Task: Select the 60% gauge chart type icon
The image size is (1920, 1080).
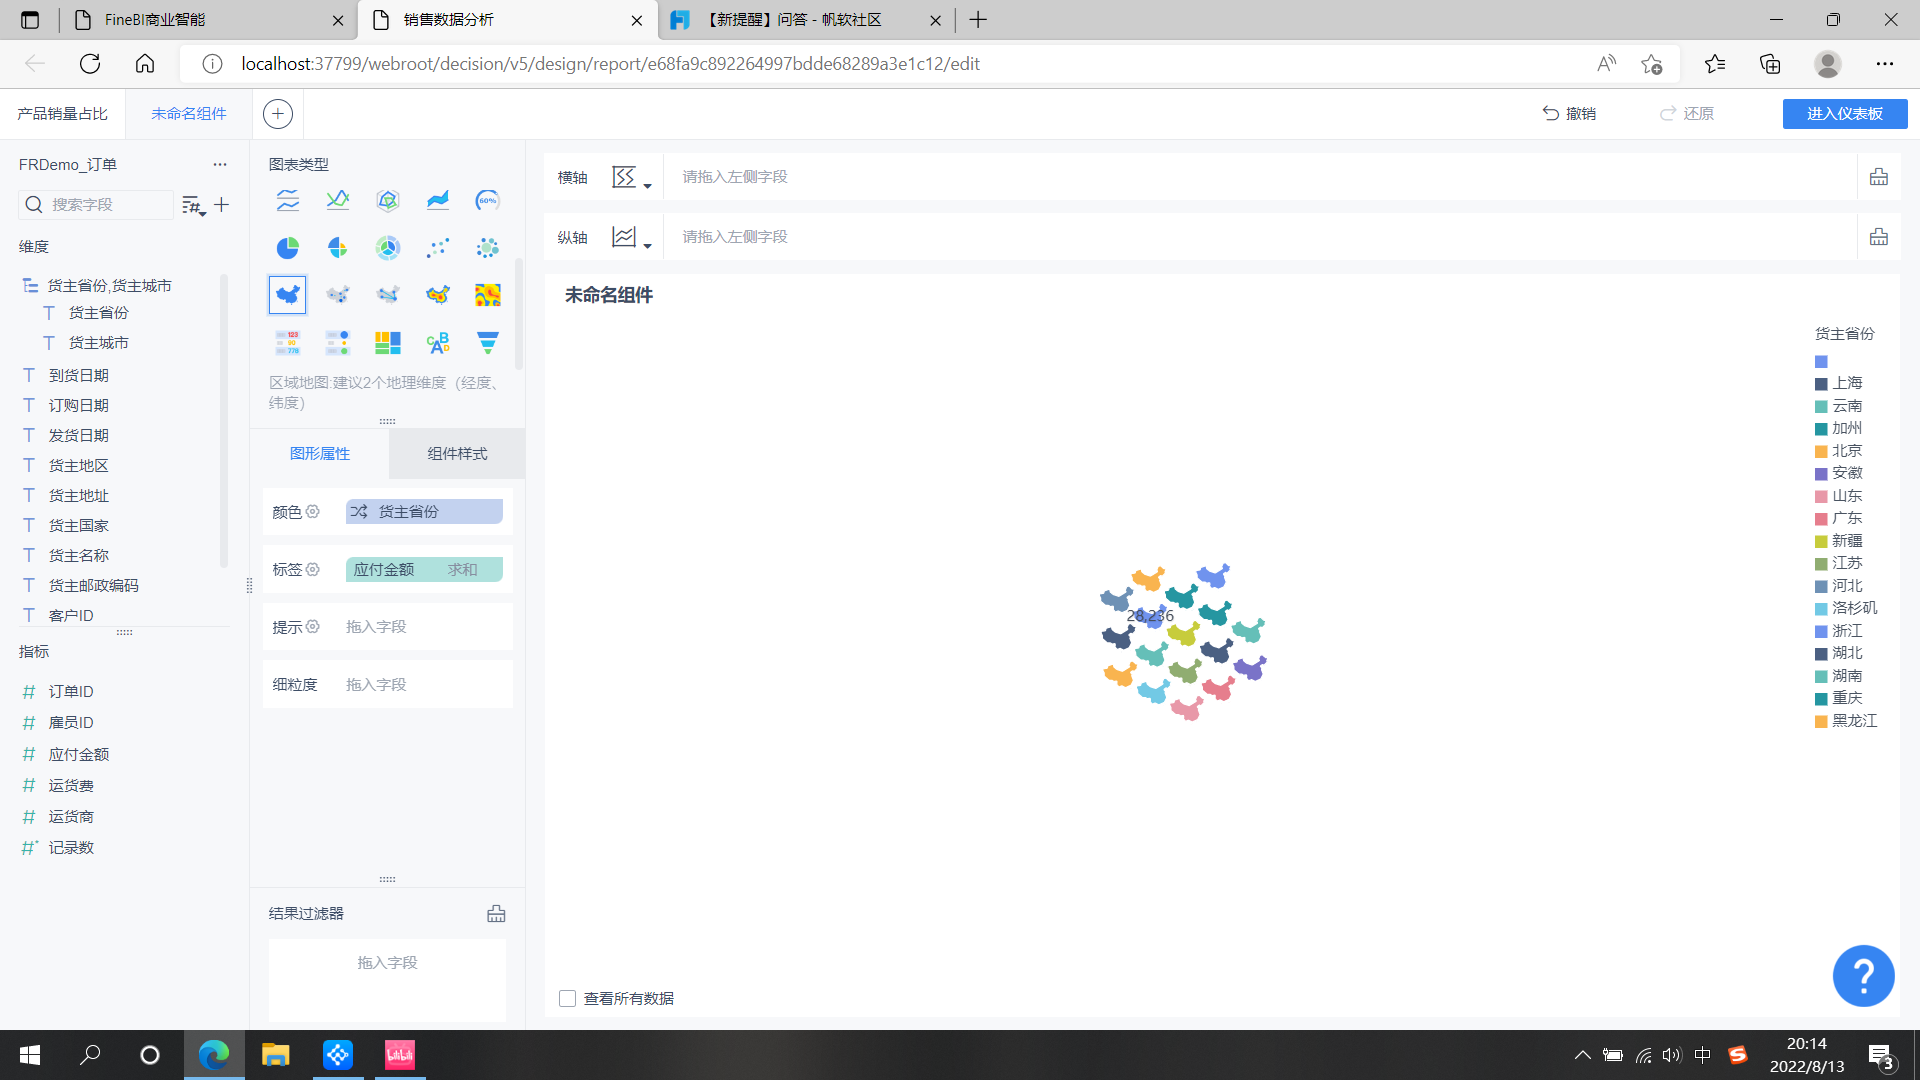Action: [488, 200]
